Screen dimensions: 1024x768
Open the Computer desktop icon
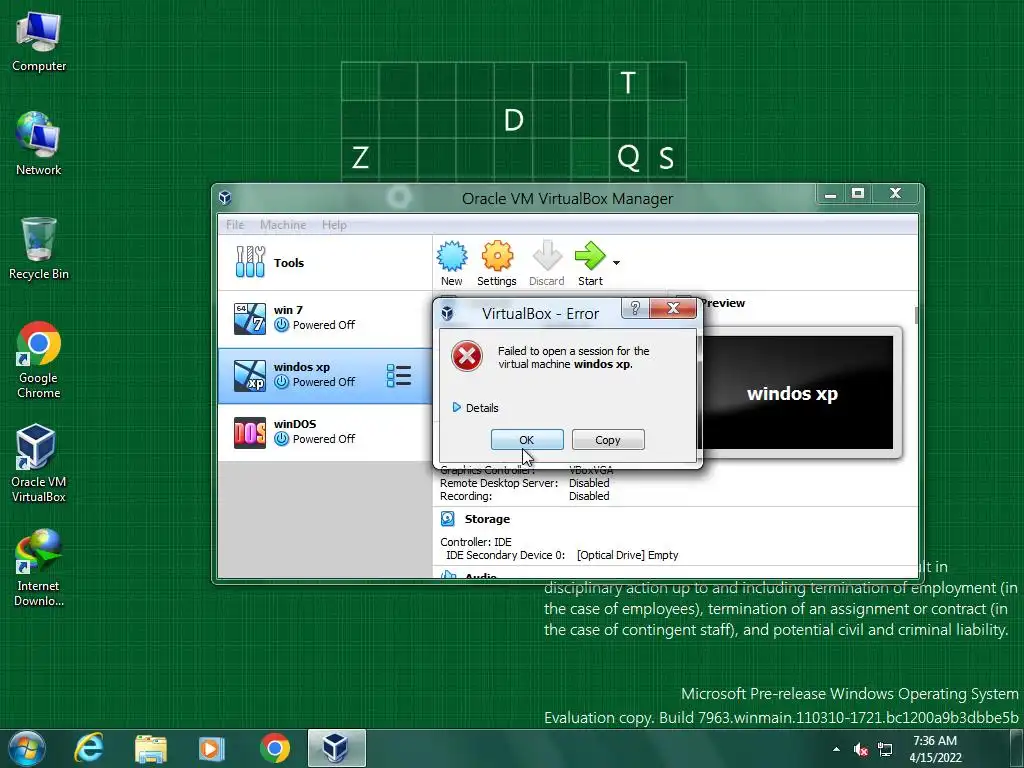click(39, 42)
